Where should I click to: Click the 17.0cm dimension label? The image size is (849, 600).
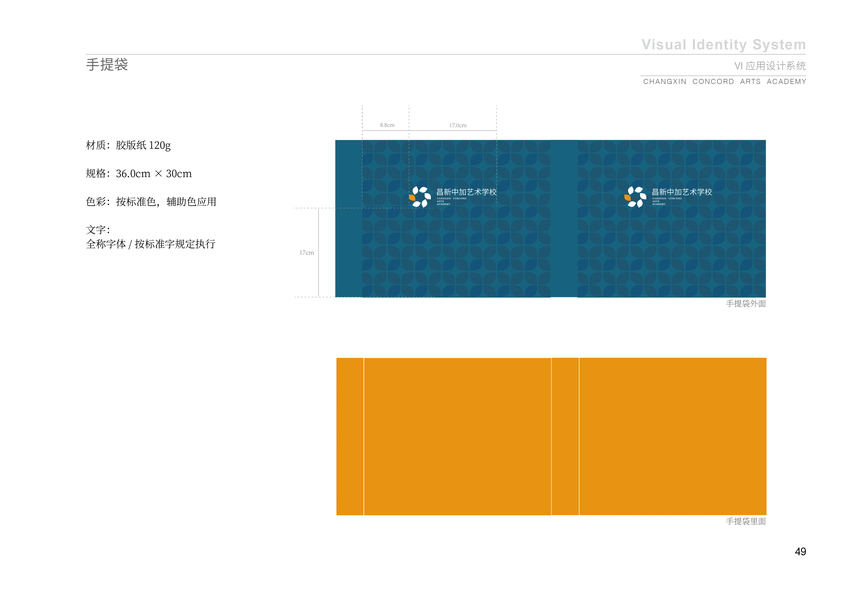pyautogui.click(x=458, y=125)
